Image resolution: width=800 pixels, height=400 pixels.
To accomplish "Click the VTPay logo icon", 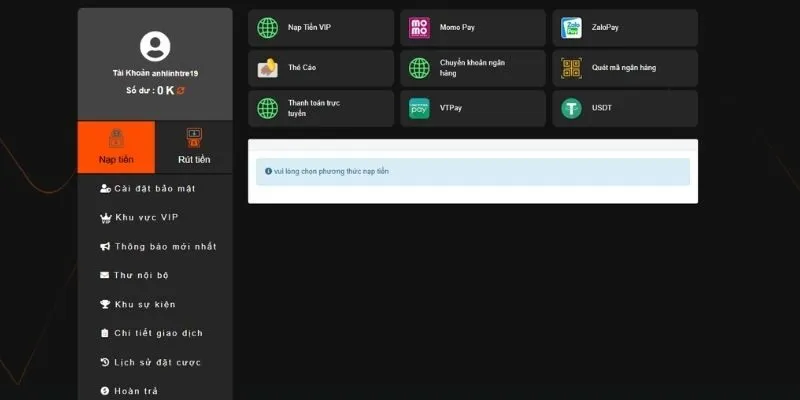I will click(419, 109).
